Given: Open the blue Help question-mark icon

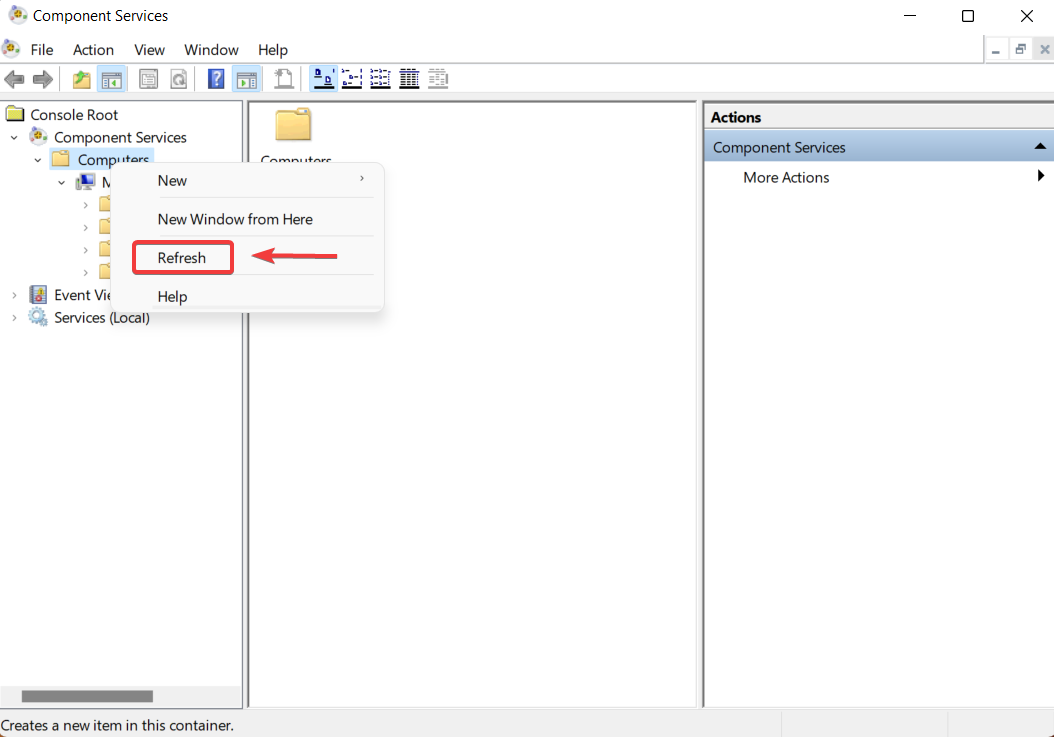Looking at the screenshot, I should pyautogui.click(x=216, y=79).
